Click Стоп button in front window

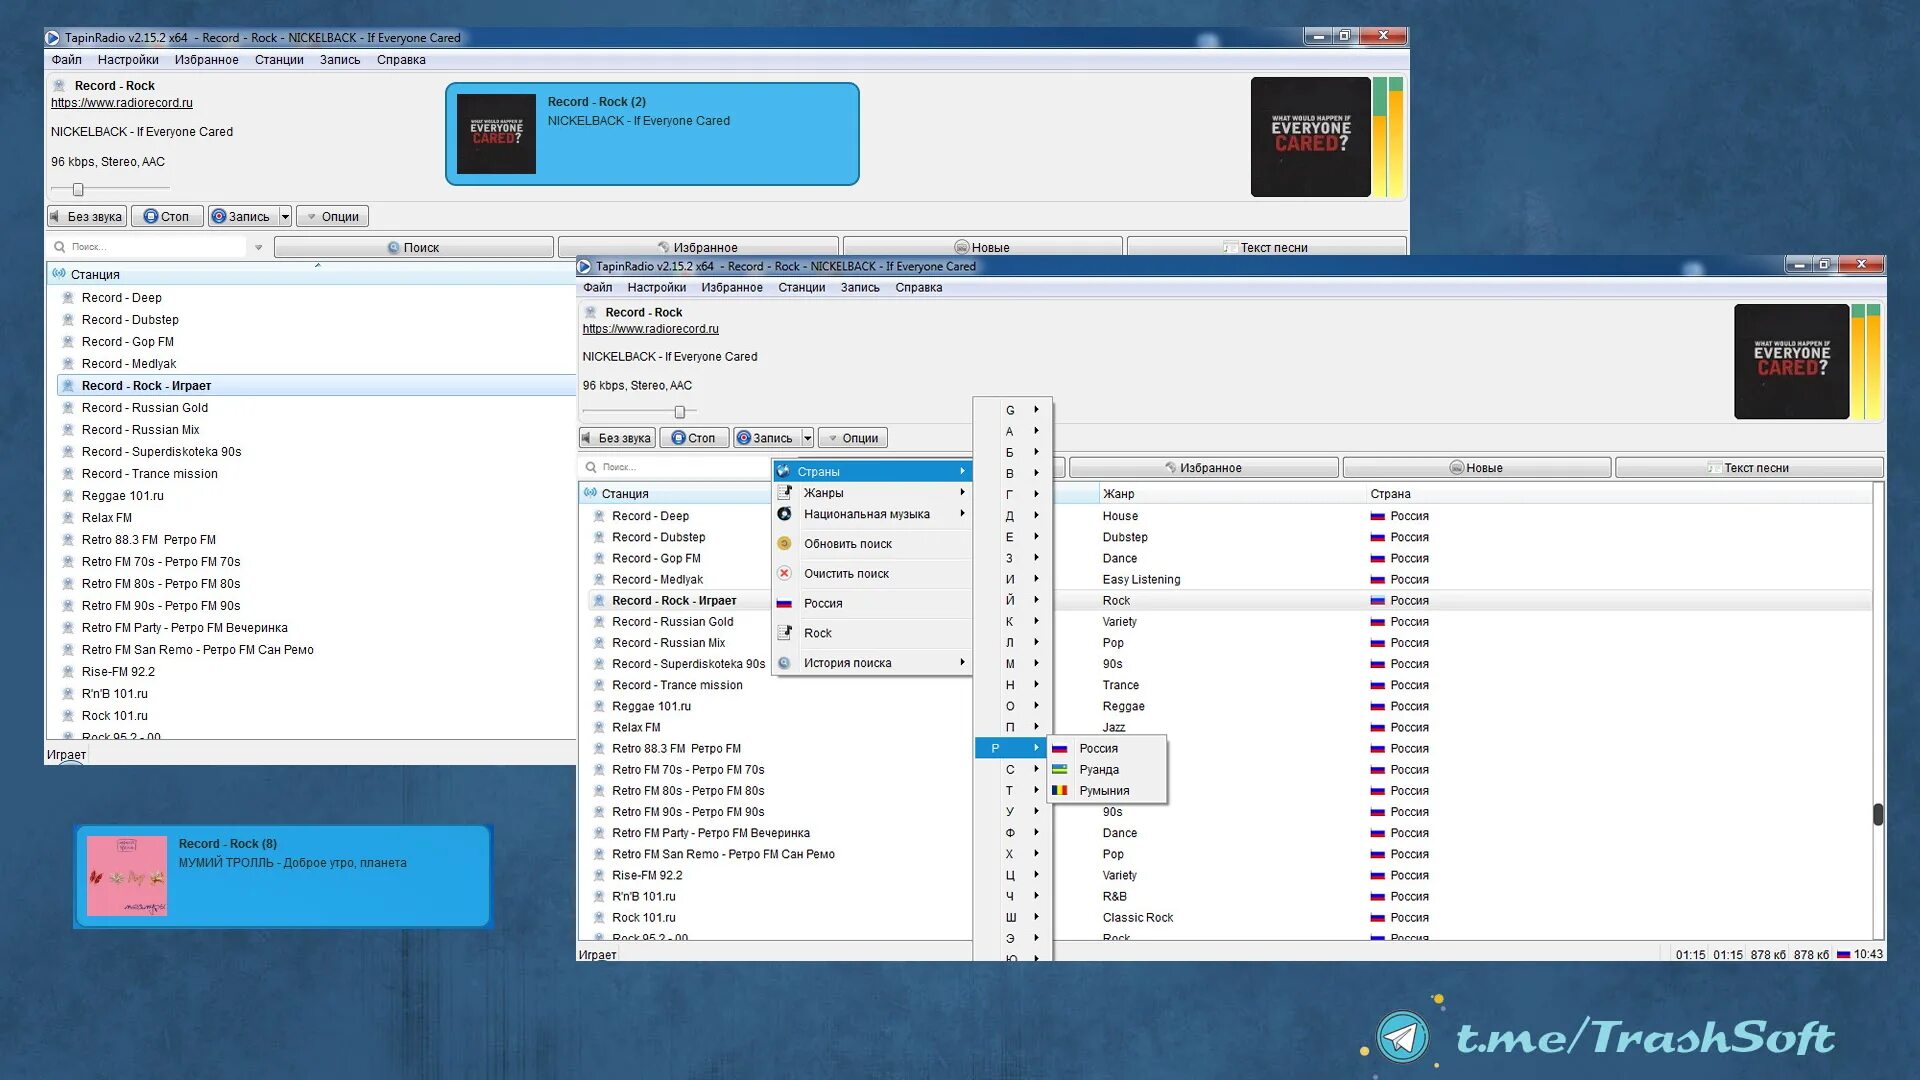click(x=693, y=438)
